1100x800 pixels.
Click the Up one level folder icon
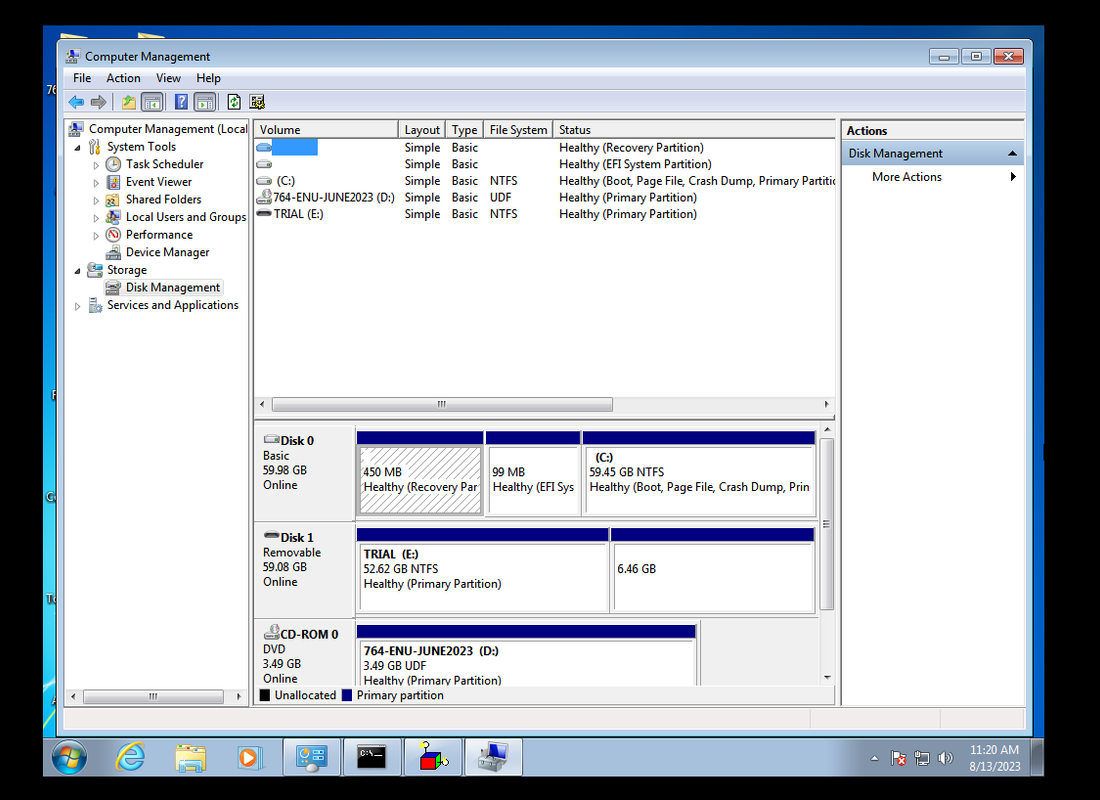[x=128, y=102]
